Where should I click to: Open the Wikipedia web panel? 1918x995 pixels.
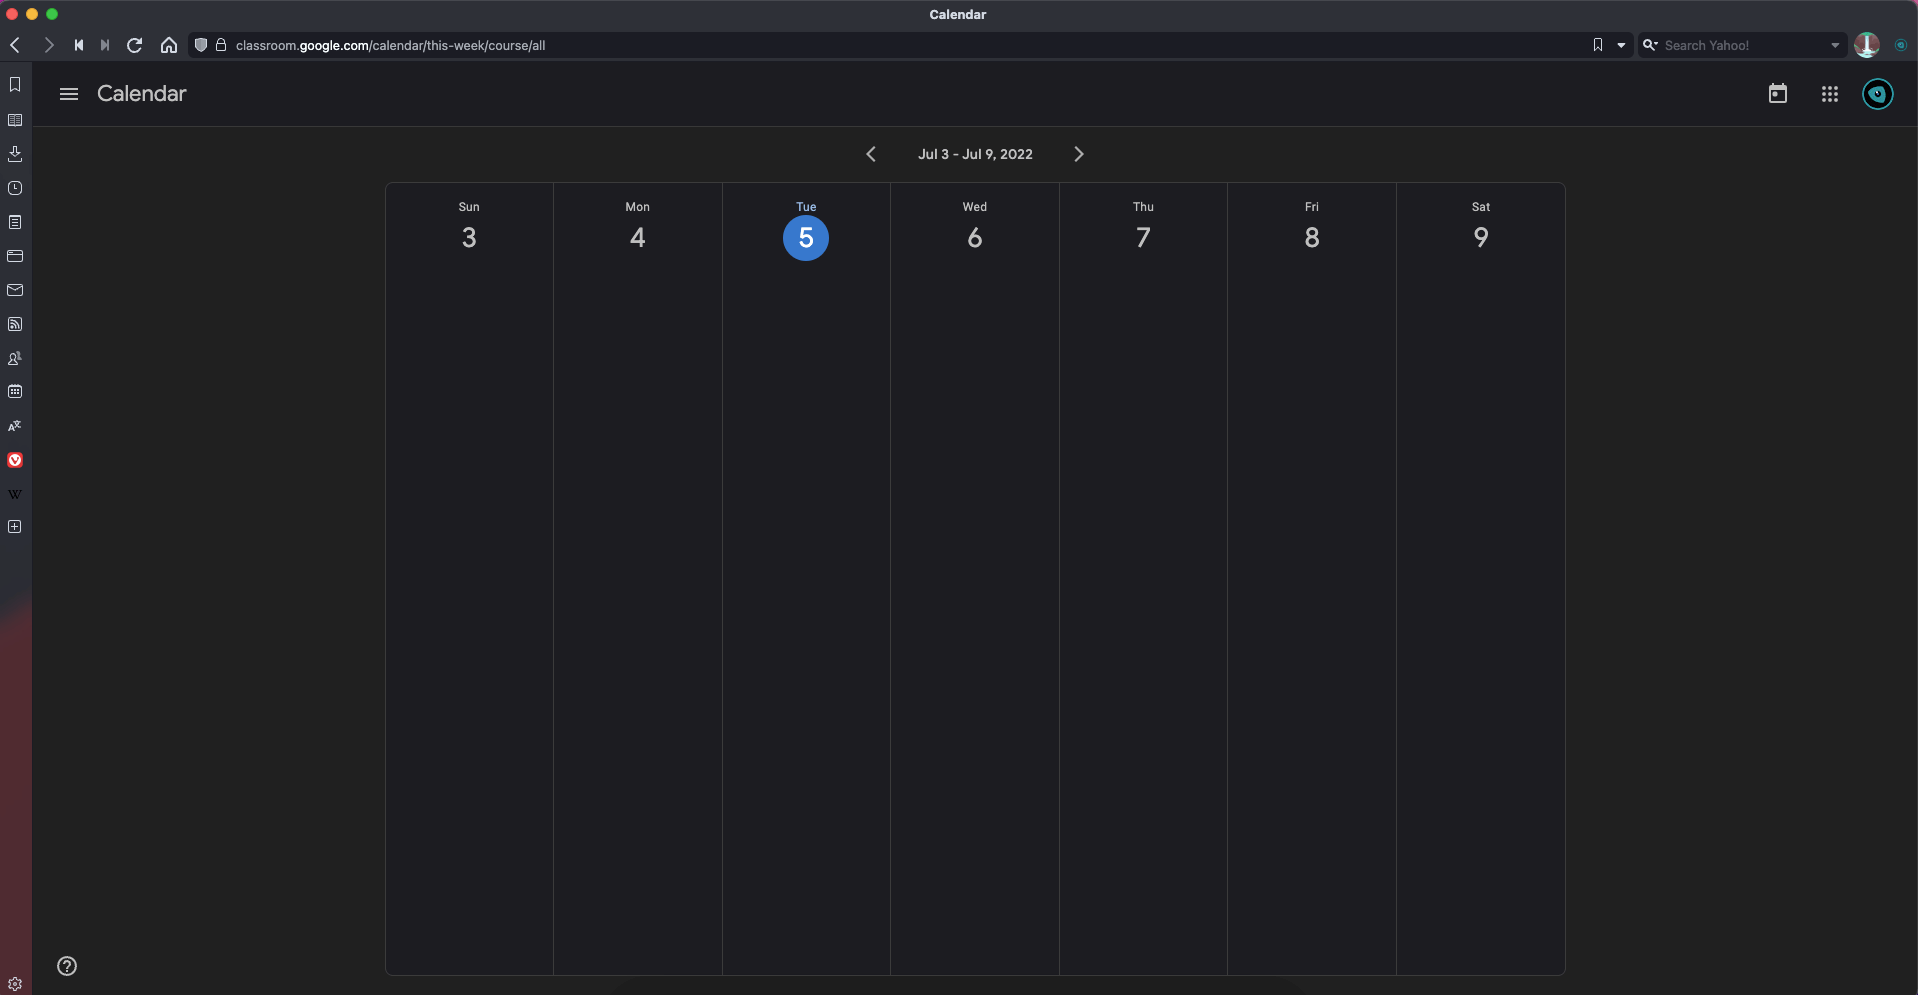tap(15, 494)
